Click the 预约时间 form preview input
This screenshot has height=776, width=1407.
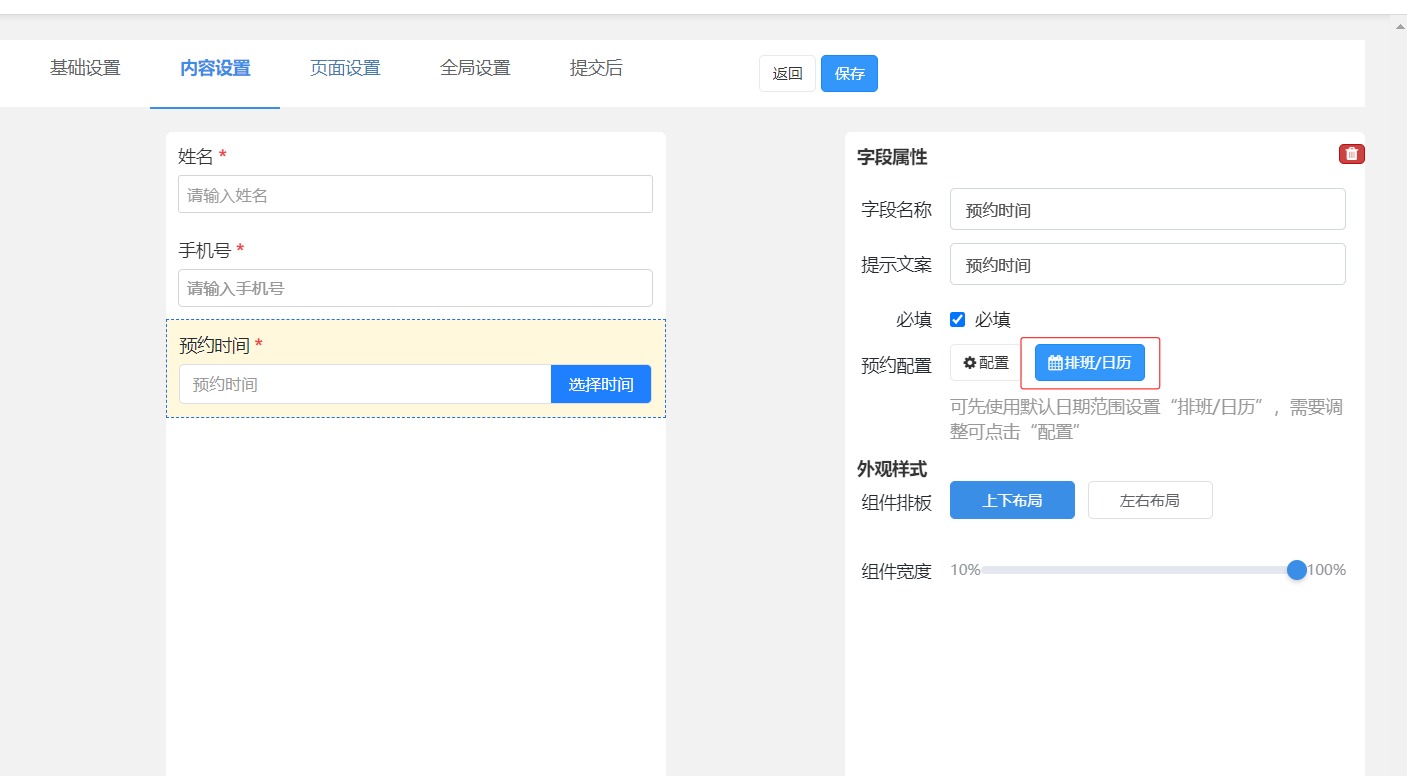click(365, 384)
